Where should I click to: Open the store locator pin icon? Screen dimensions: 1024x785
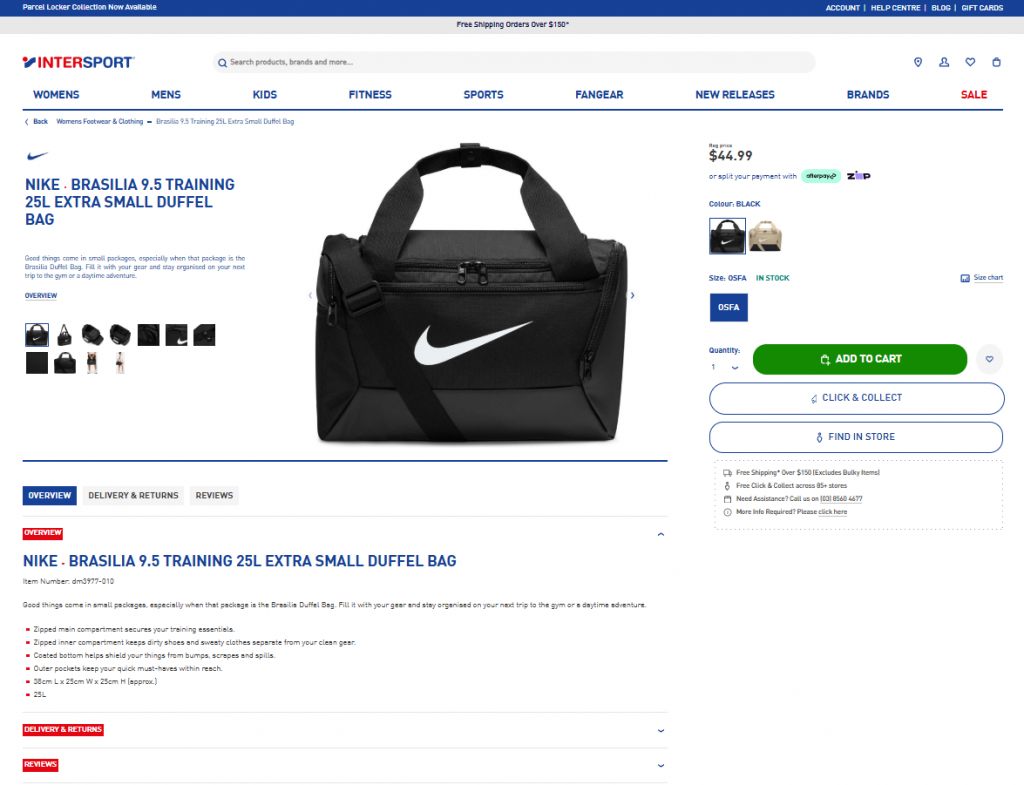[x=918, y=62]
